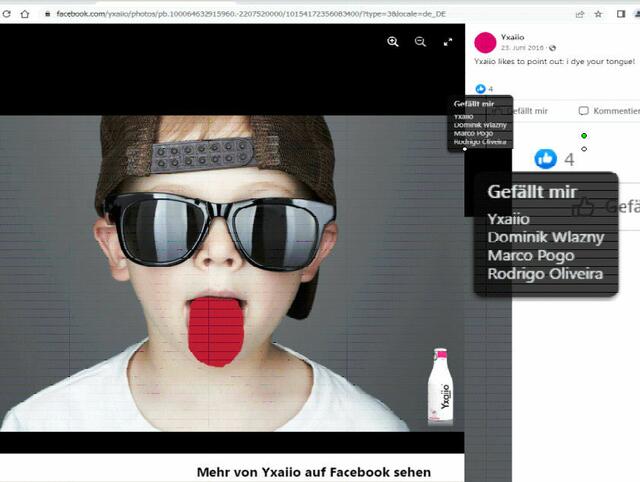Open the Yxaiio page name link
Screen dimensions: 640x482
512,37
